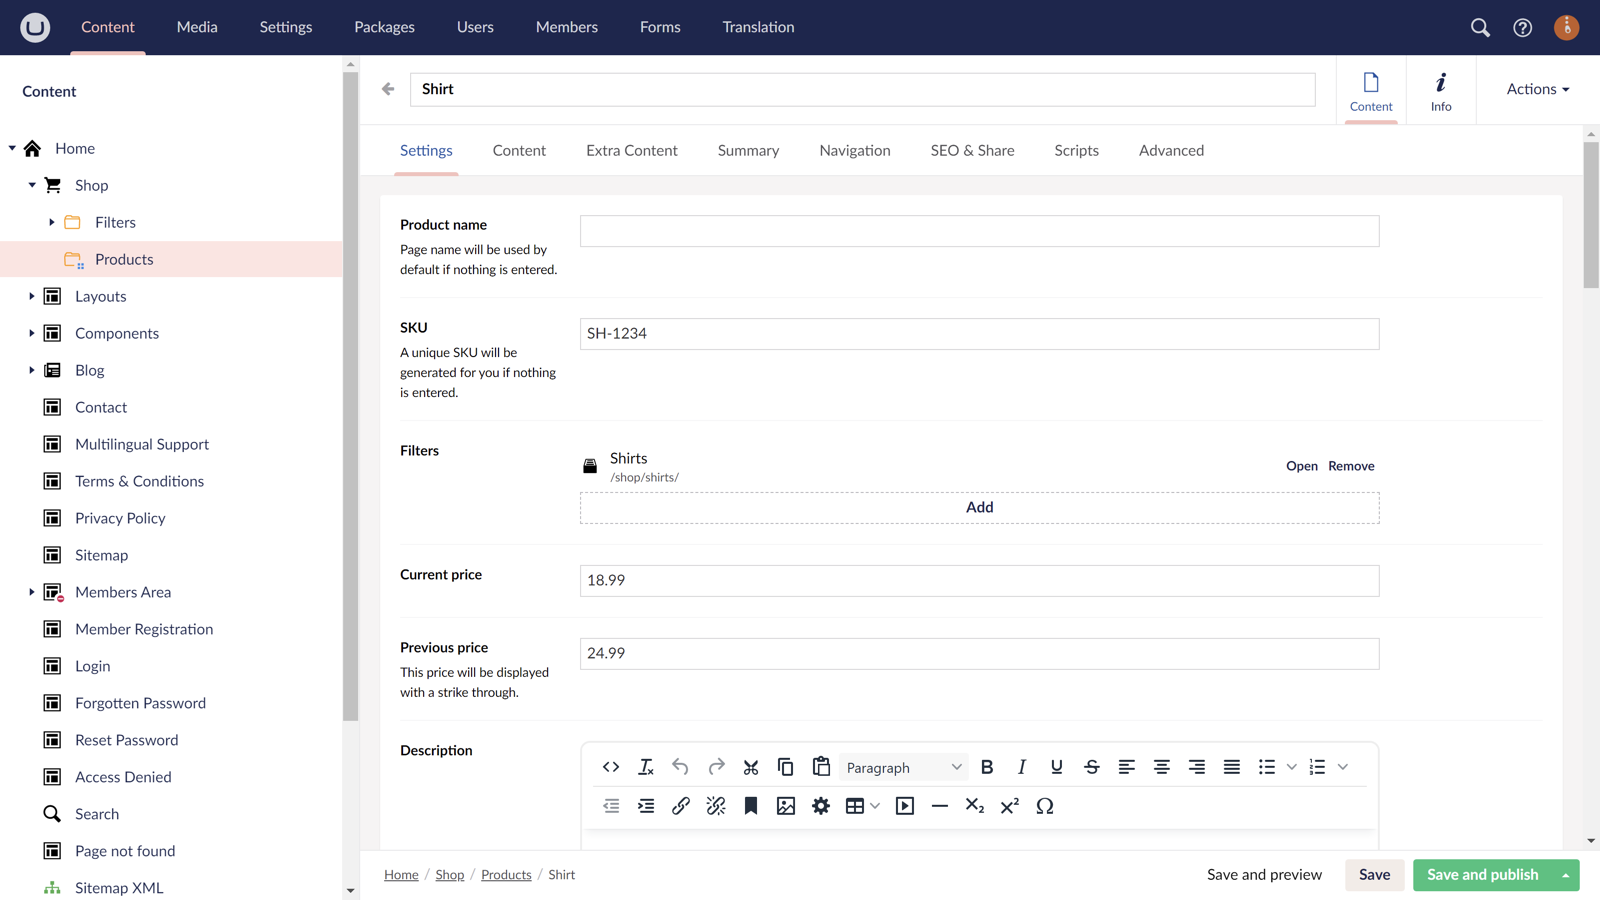Click the back arrow beside page name
This screenshot has height=900, width=1600.
388,89
